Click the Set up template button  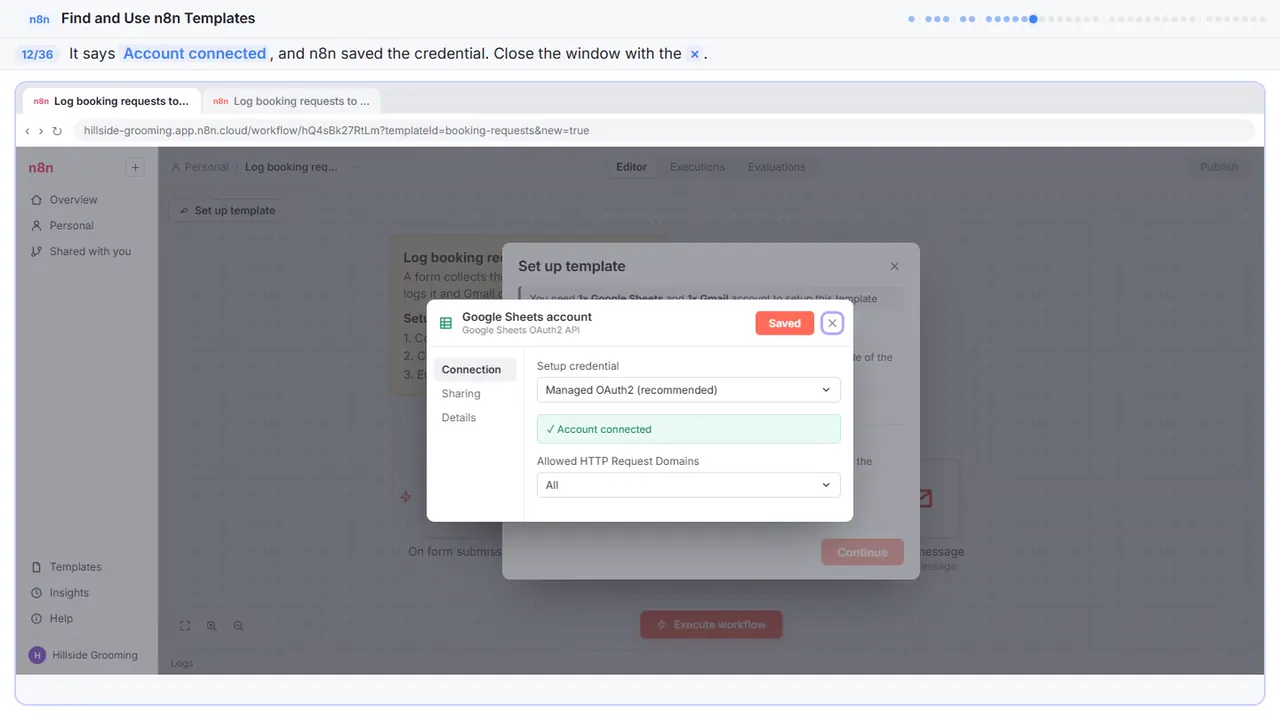(228, 211)
